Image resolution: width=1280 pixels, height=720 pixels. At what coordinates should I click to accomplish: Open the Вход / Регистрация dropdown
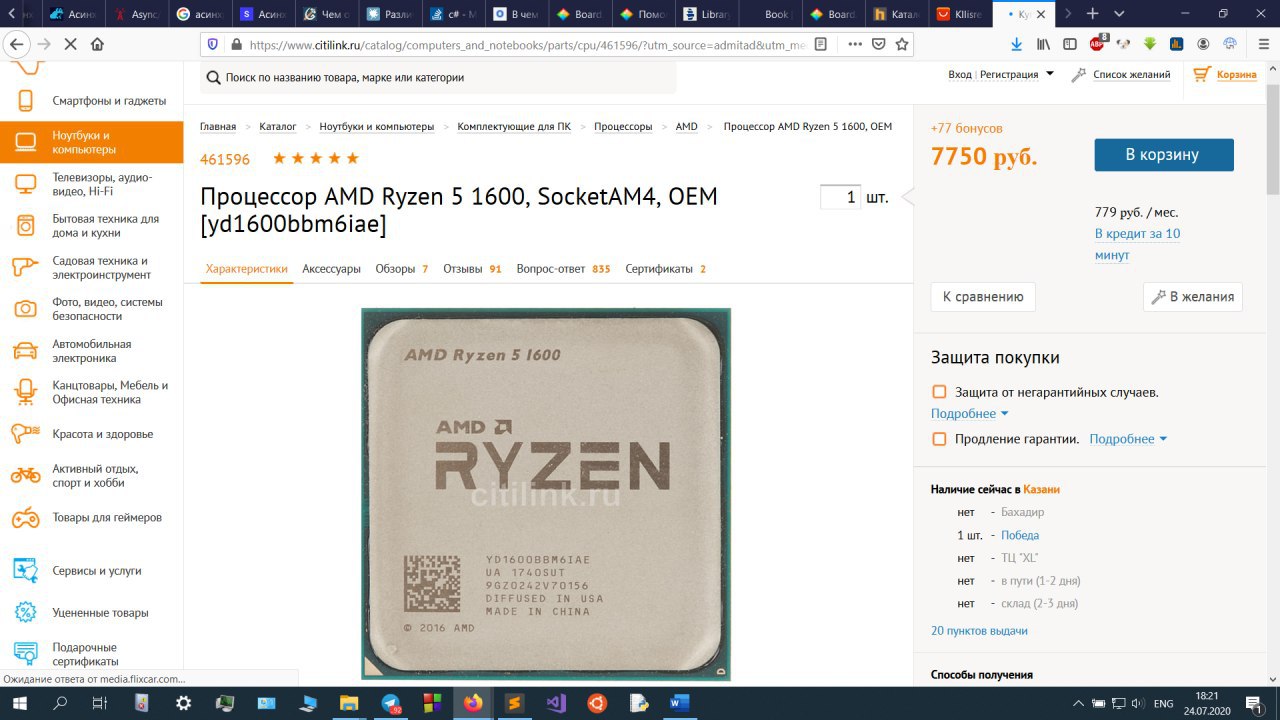coord(1001,75)
